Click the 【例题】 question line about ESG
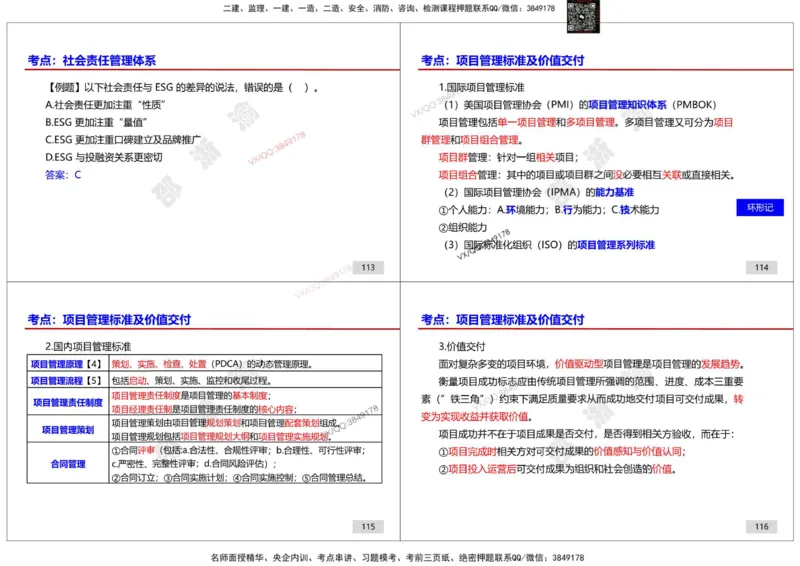800x566 pixels. coord(182,87)
